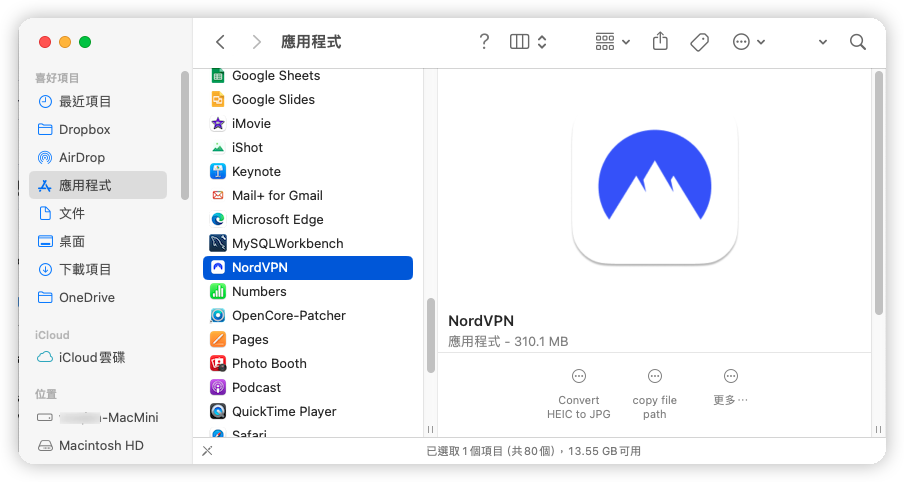Click the Google Slides app icon
904x482 pixels.
click(x=218, y=100)
